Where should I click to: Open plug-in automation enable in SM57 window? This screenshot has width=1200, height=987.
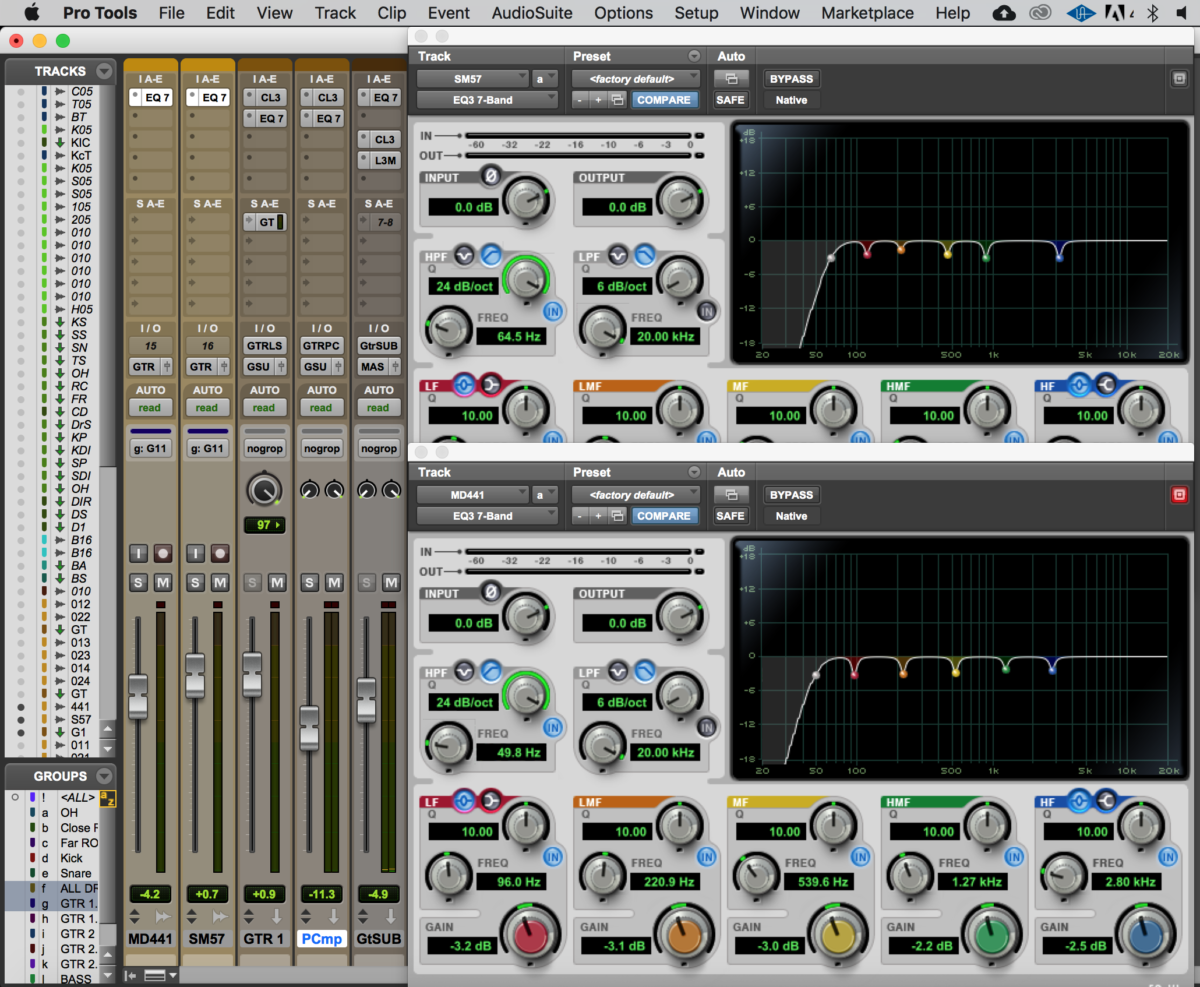(731, 79)
